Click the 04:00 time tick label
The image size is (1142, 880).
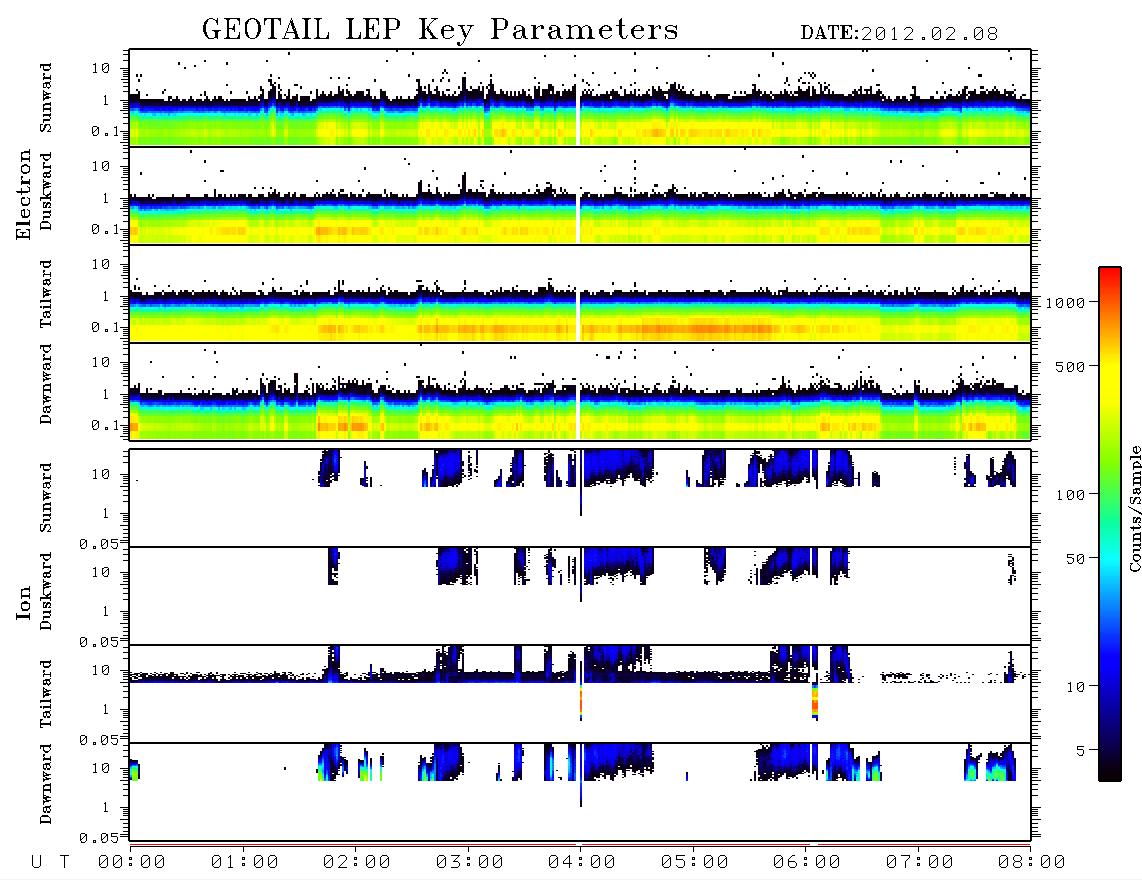(x=582, y=863)
